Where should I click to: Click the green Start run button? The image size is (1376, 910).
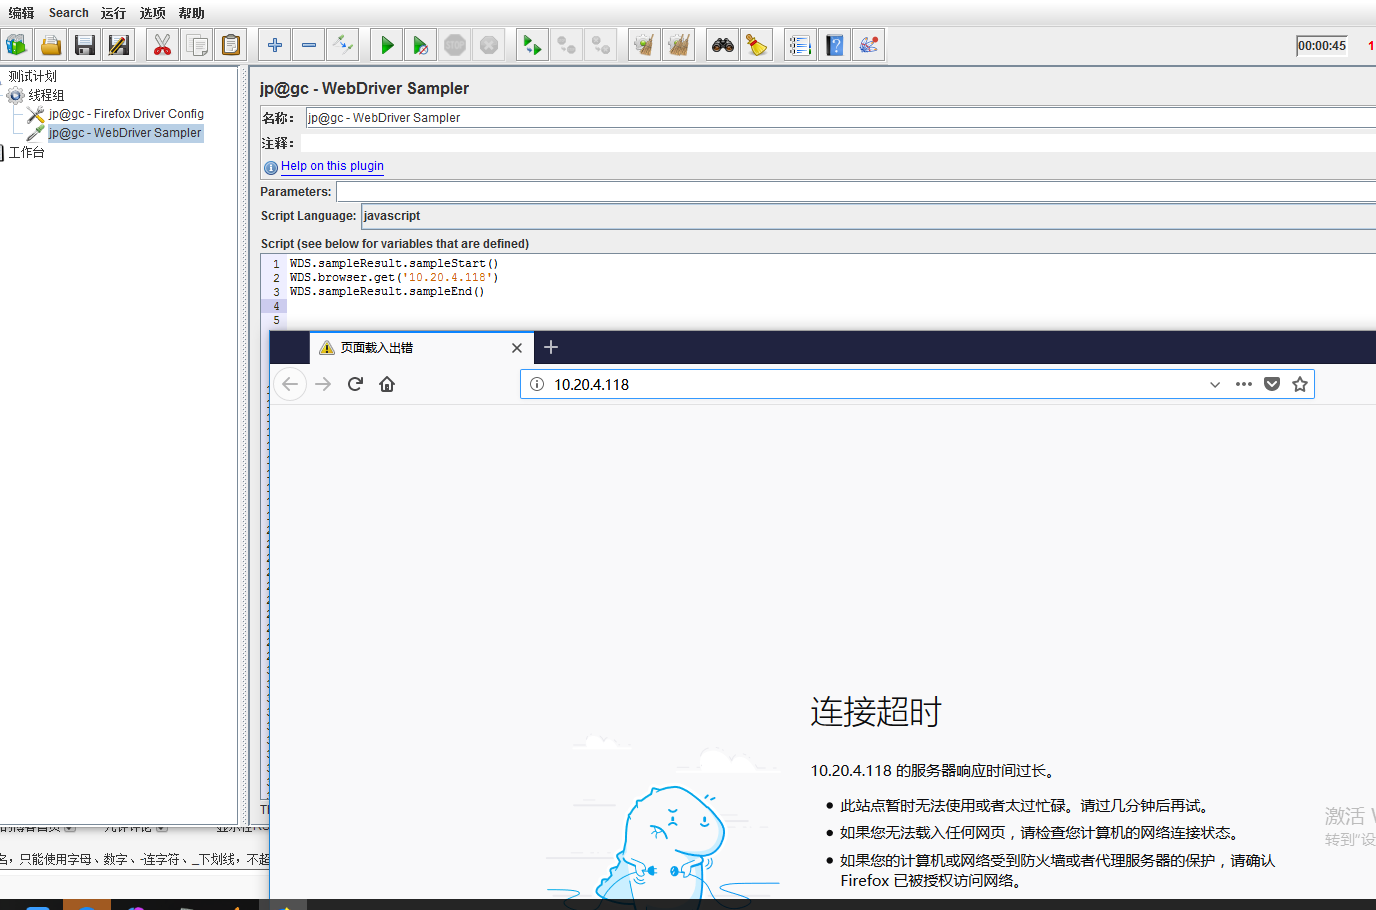point(387,45)
